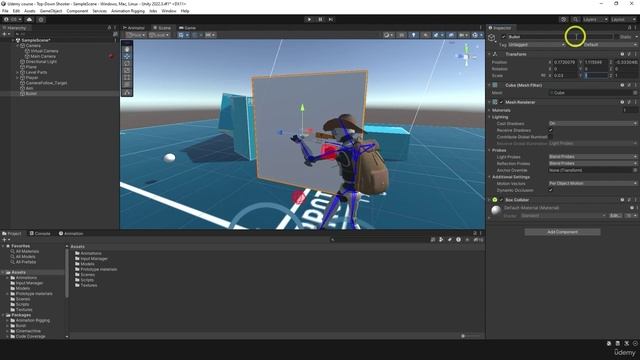This screenshot has width=640, height=360.
Task: Select Directional Light in Hierarchy
Action: 41,62
